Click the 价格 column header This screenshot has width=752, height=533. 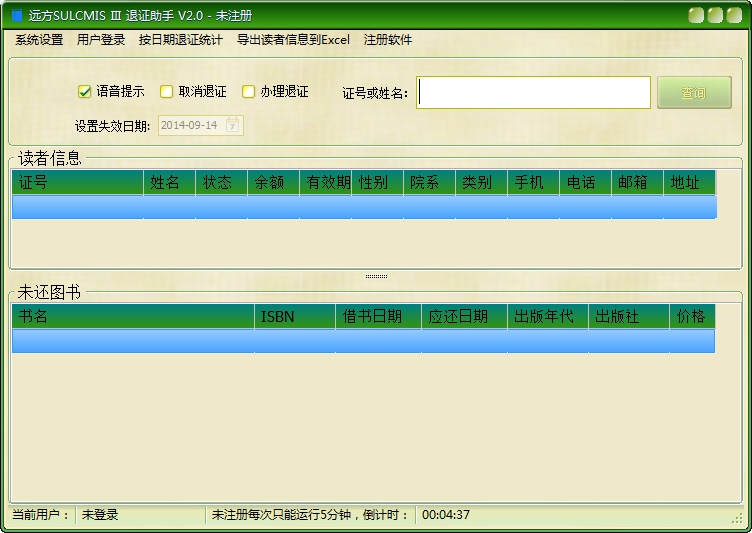[x=693, y=316]
